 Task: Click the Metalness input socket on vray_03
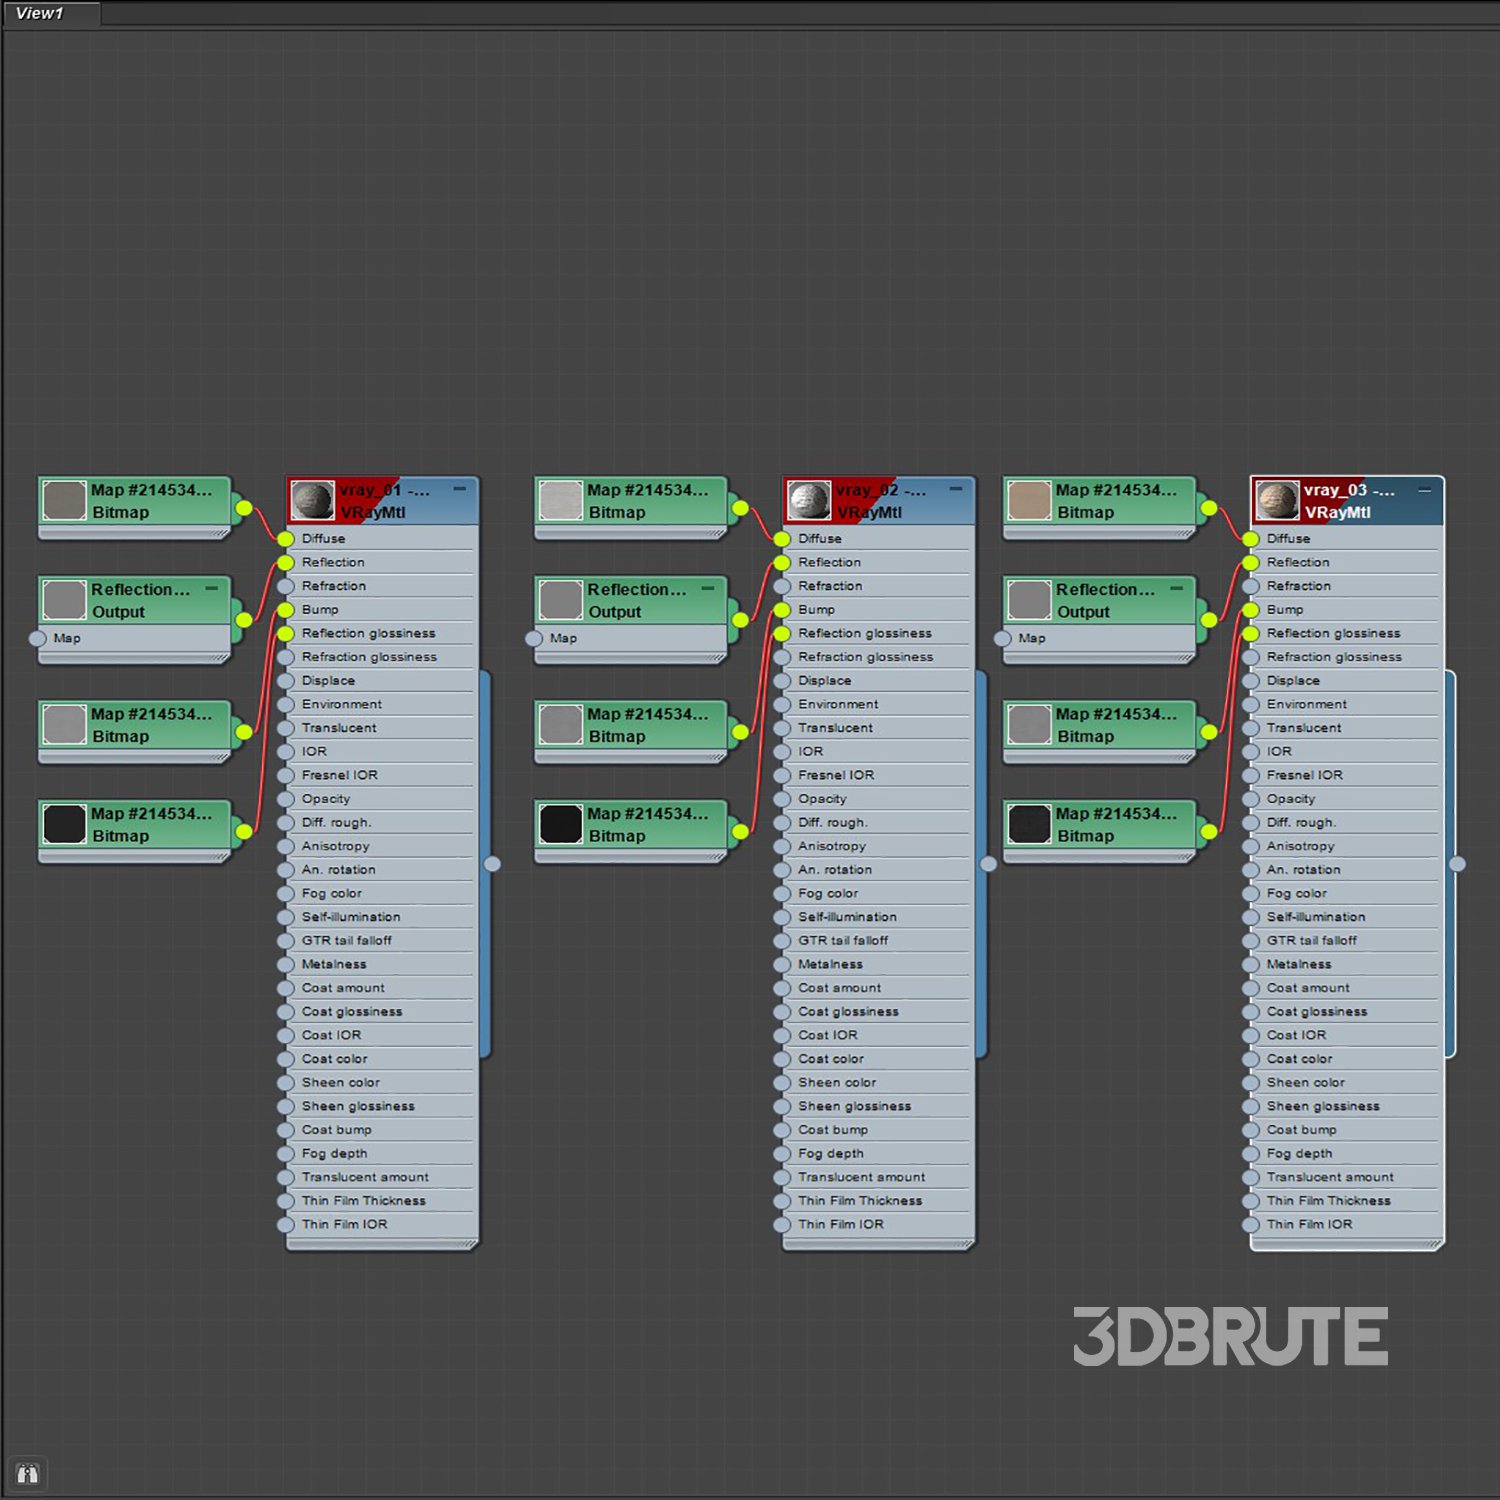click(1250, 965)
